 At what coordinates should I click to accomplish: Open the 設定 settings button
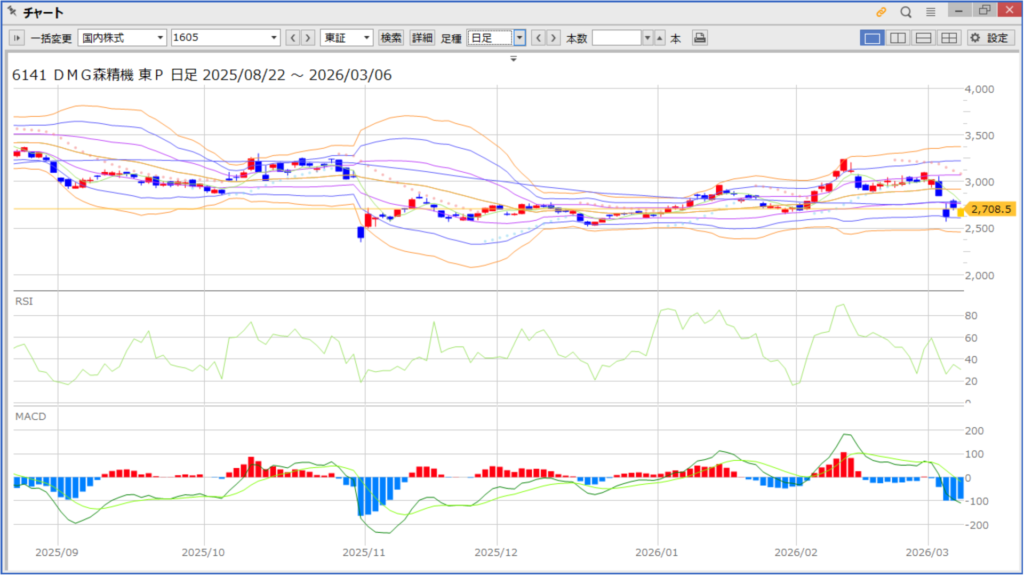click(x=990, y=38)
